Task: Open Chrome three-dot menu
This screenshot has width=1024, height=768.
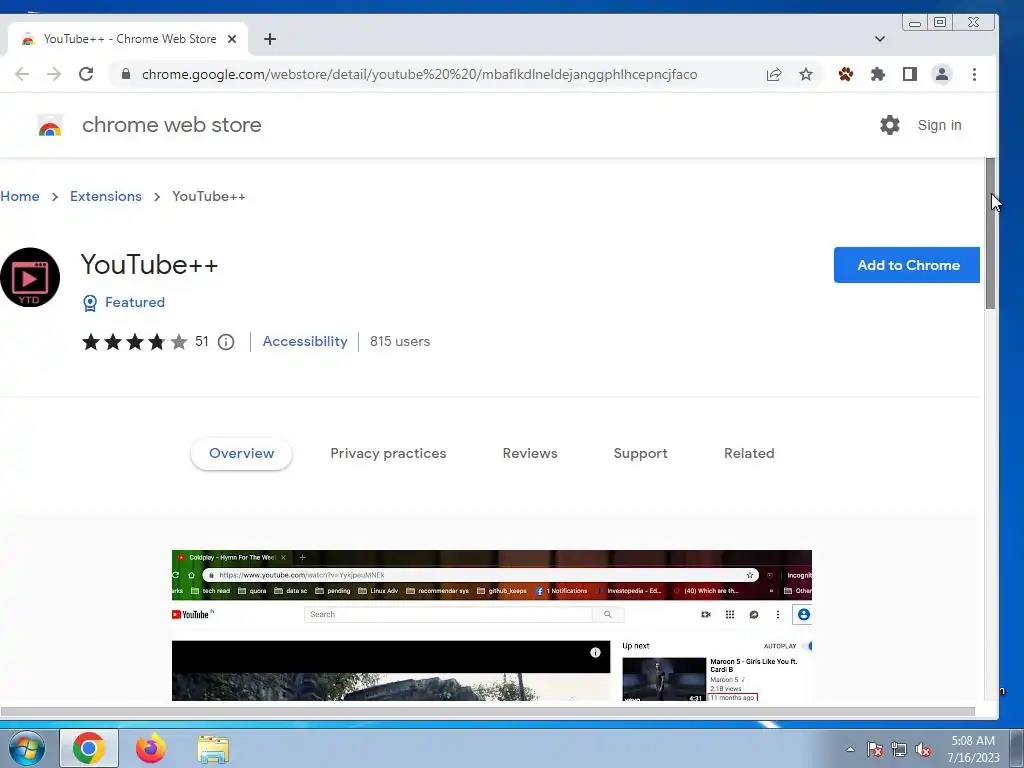Action: [x=974, y=74]
